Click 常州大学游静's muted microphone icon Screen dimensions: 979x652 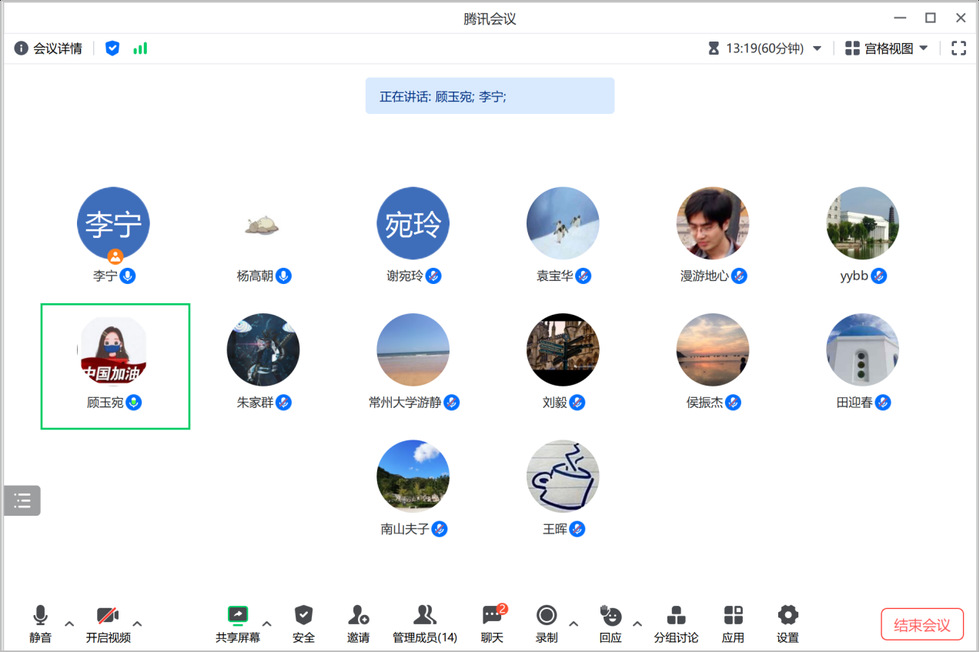(451, 402)
